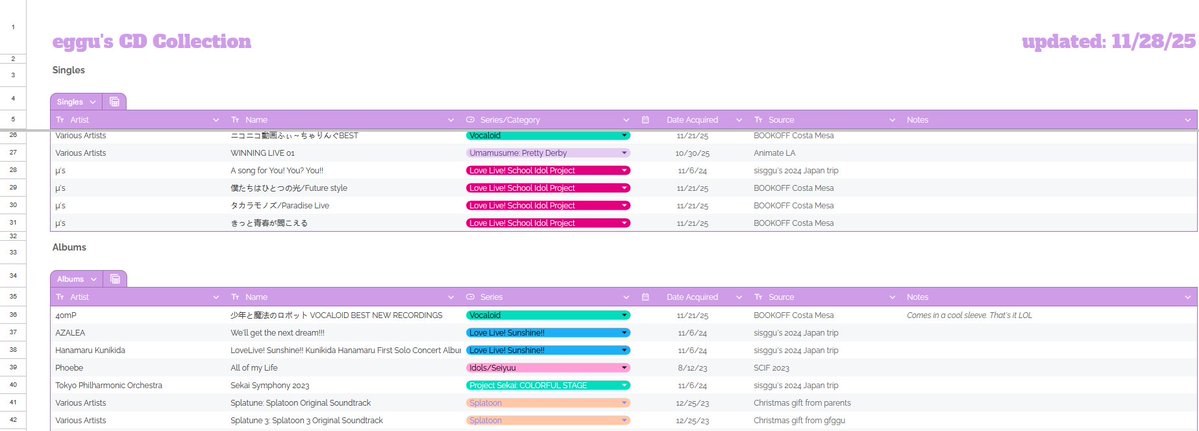Click the text type icon of Singles Name column
Viewport: 1199px width, 431px height.
click(236, 120)
